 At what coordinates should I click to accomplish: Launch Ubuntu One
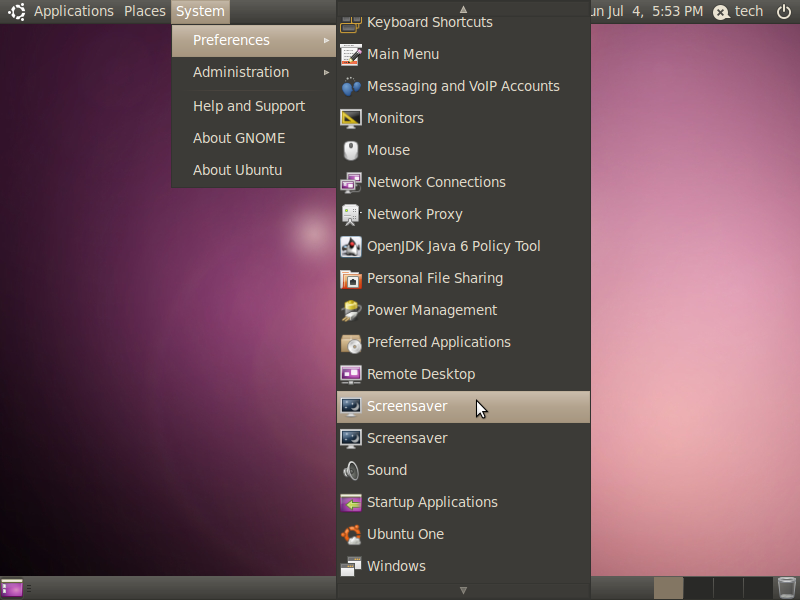pyautogui.click(x=463, y=535)
